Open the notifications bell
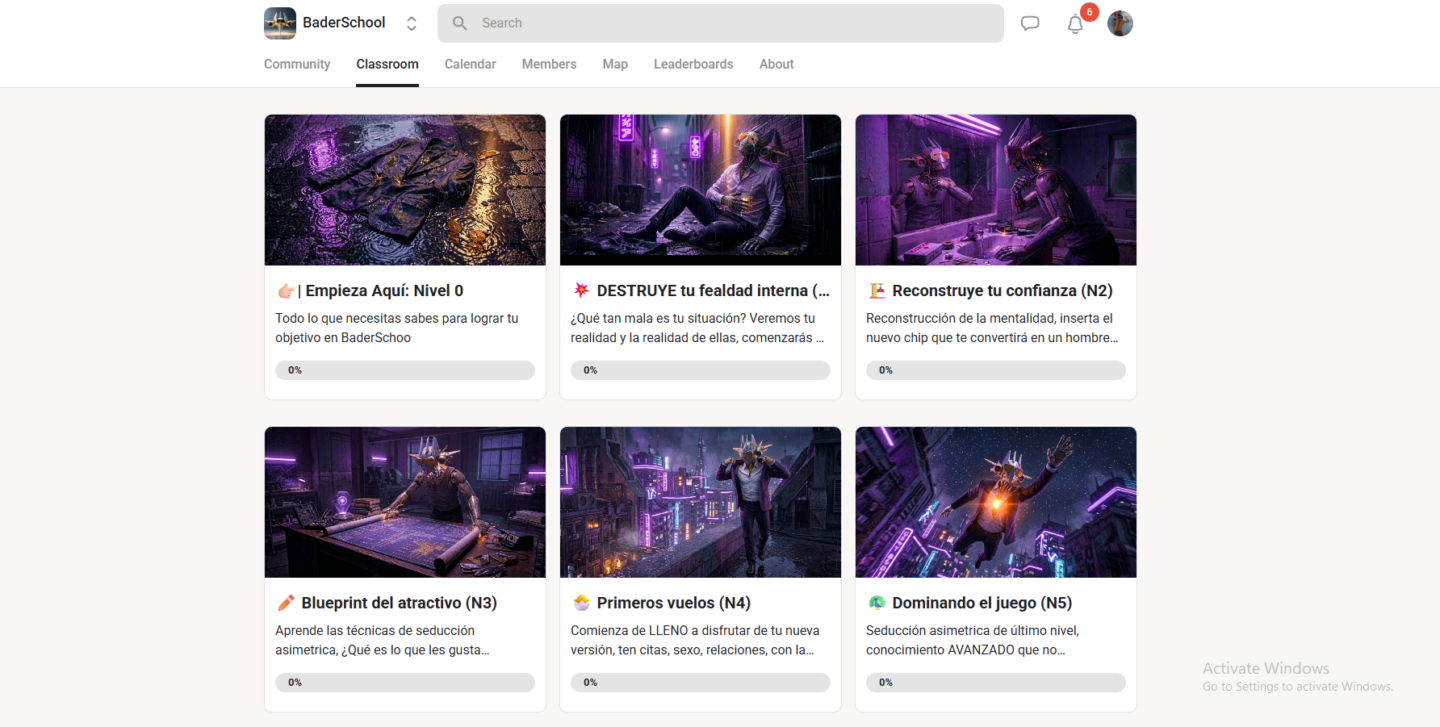The width and height of the screenshot is (1440, 727). [1075, 24]
